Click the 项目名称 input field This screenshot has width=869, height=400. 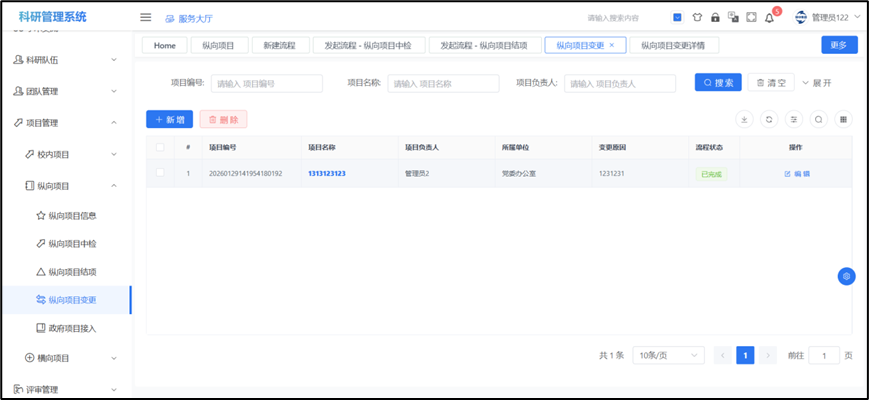click(443, 83)
